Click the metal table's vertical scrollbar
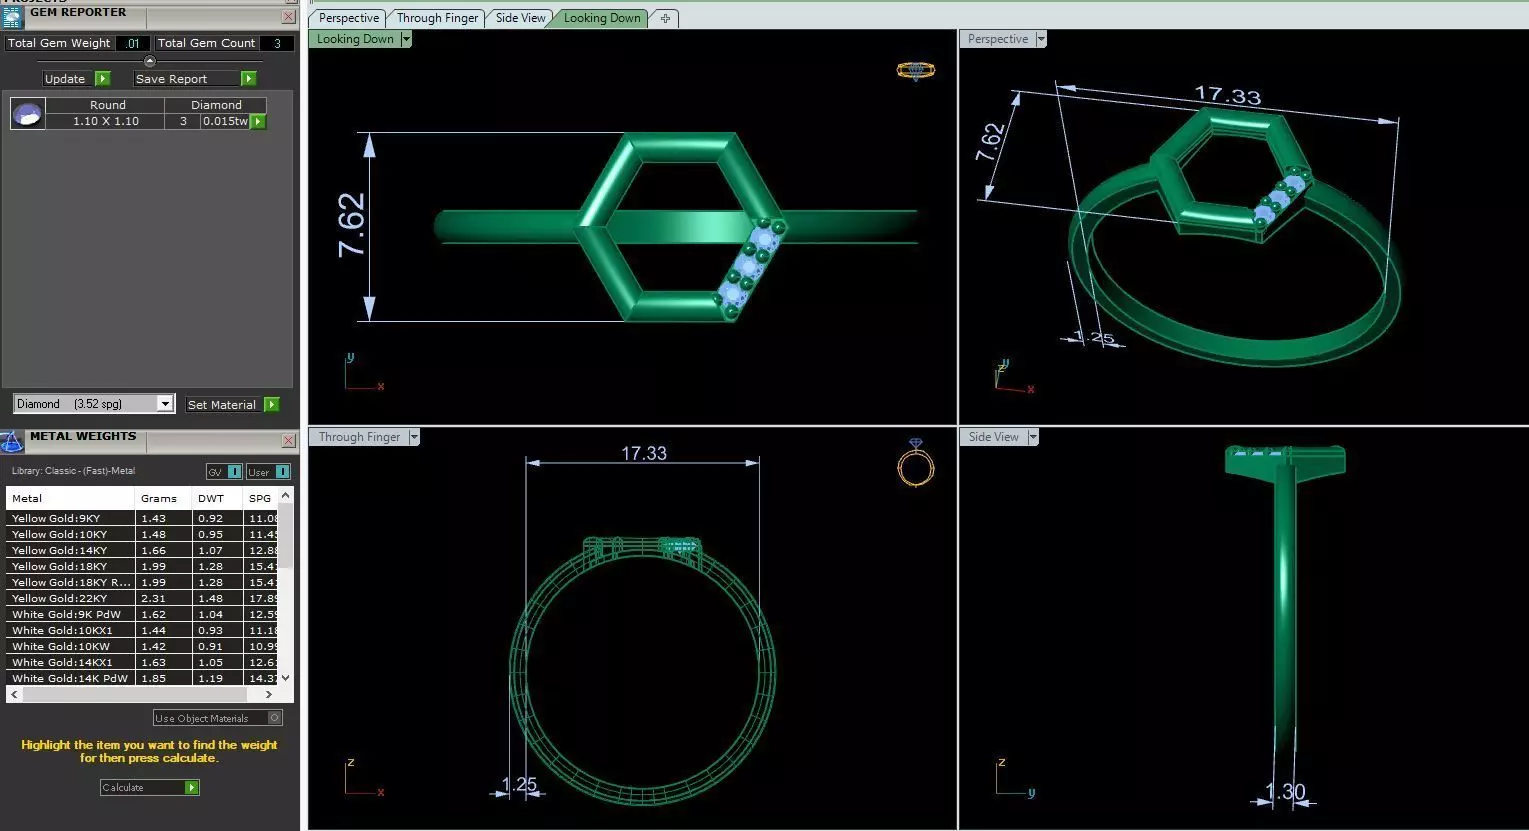The height and width of the screenshot is (831, 1529). coord(286,535)
